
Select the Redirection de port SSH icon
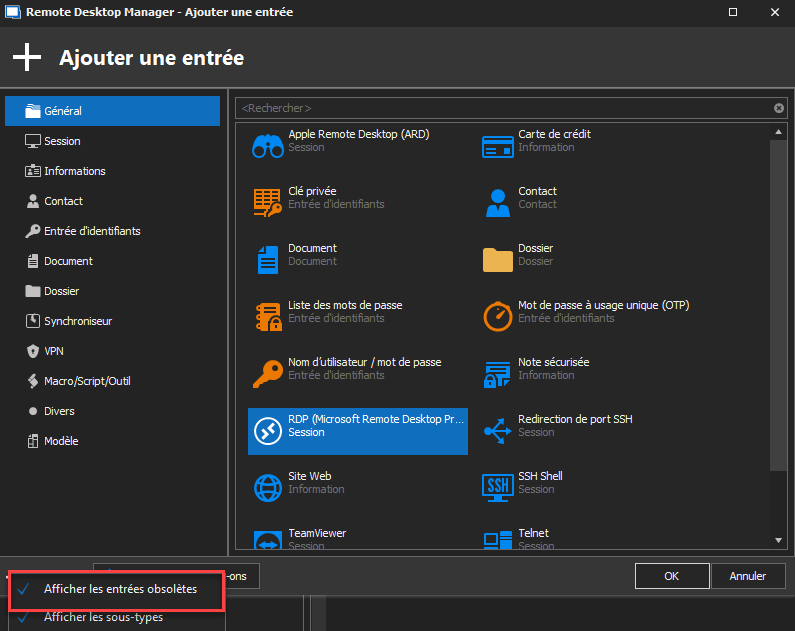[497, 431]
